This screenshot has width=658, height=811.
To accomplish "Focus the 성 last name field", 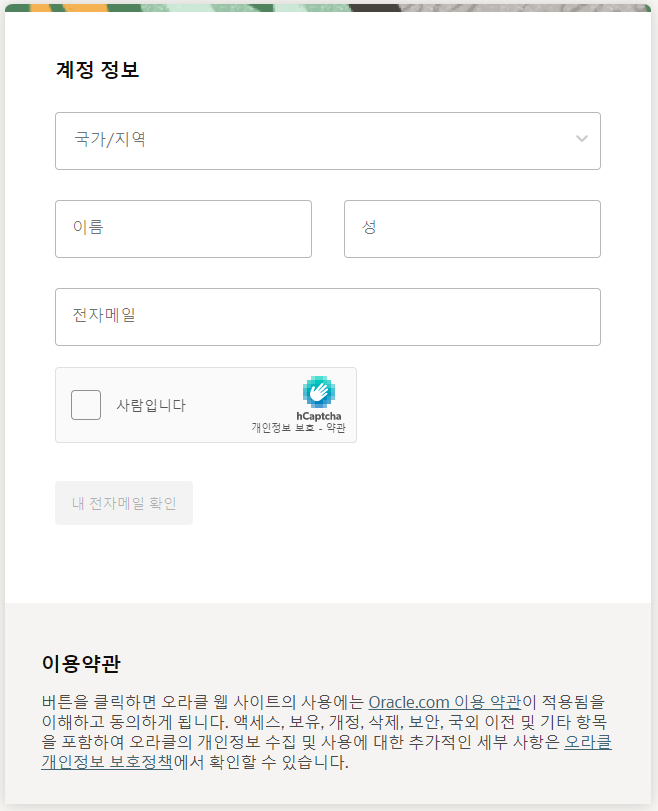I will click(472, 229).
